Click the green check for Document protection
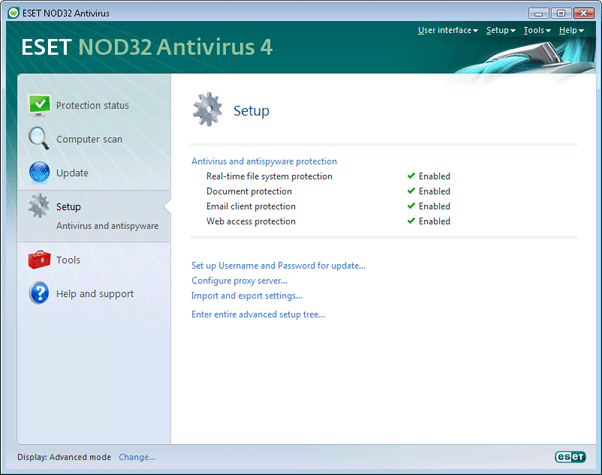Screen dimensions: 602x475 click(411, 191)
